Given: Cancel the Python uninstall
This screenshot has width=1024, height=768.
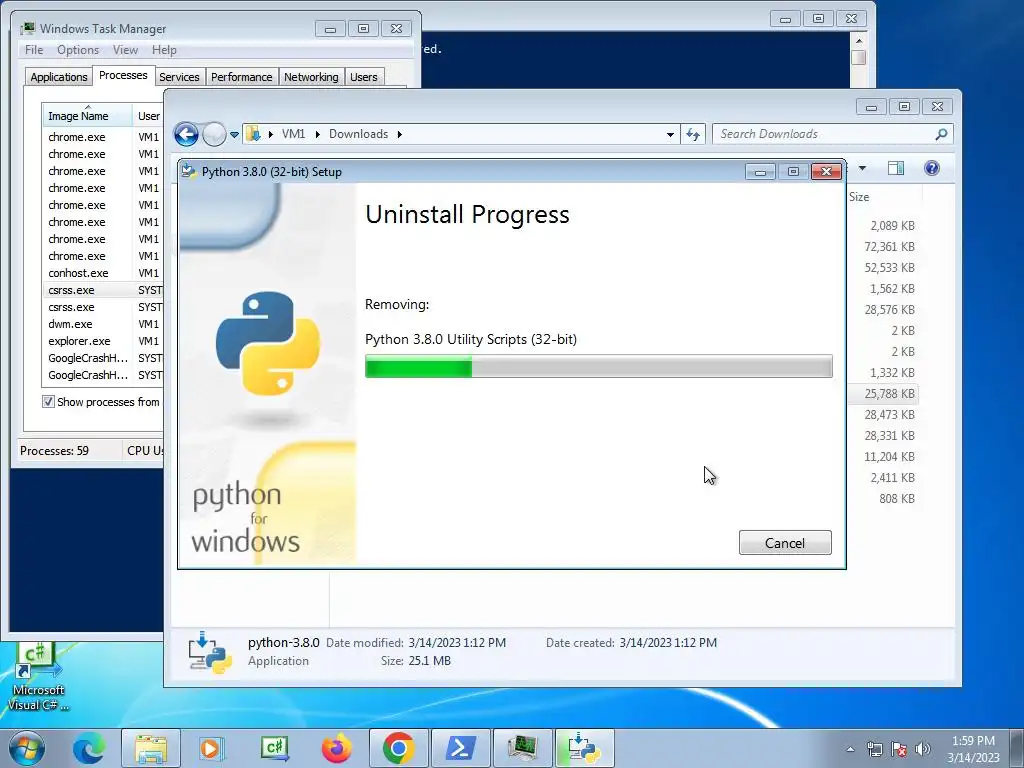Looking at the screenshot, I should [785, 543].
